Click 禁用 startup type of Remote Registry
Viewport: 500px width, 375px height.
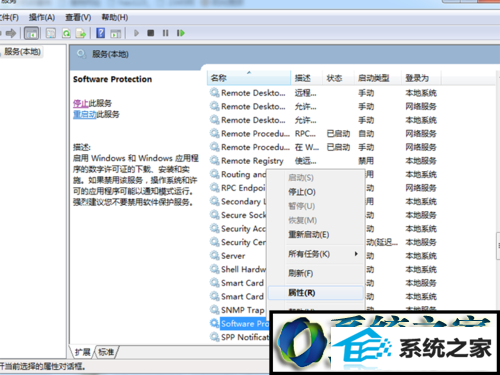tap(366, 161)
